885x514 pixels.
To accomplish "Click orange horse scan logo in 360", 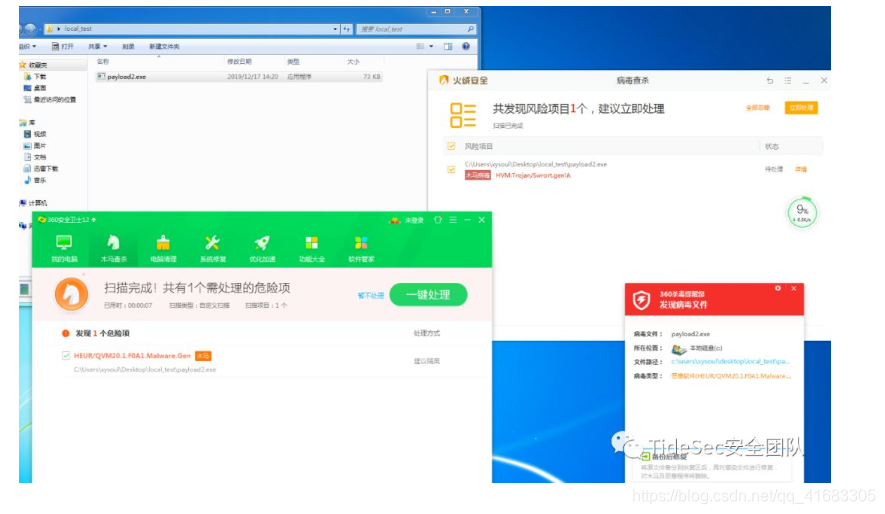I will 71,294.
